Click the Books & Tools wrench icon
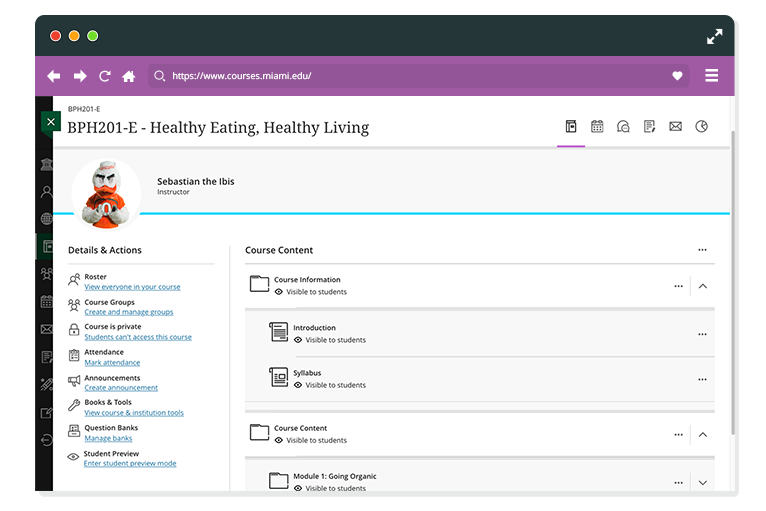Screen dimensions: 766x511 coord(74,405)
